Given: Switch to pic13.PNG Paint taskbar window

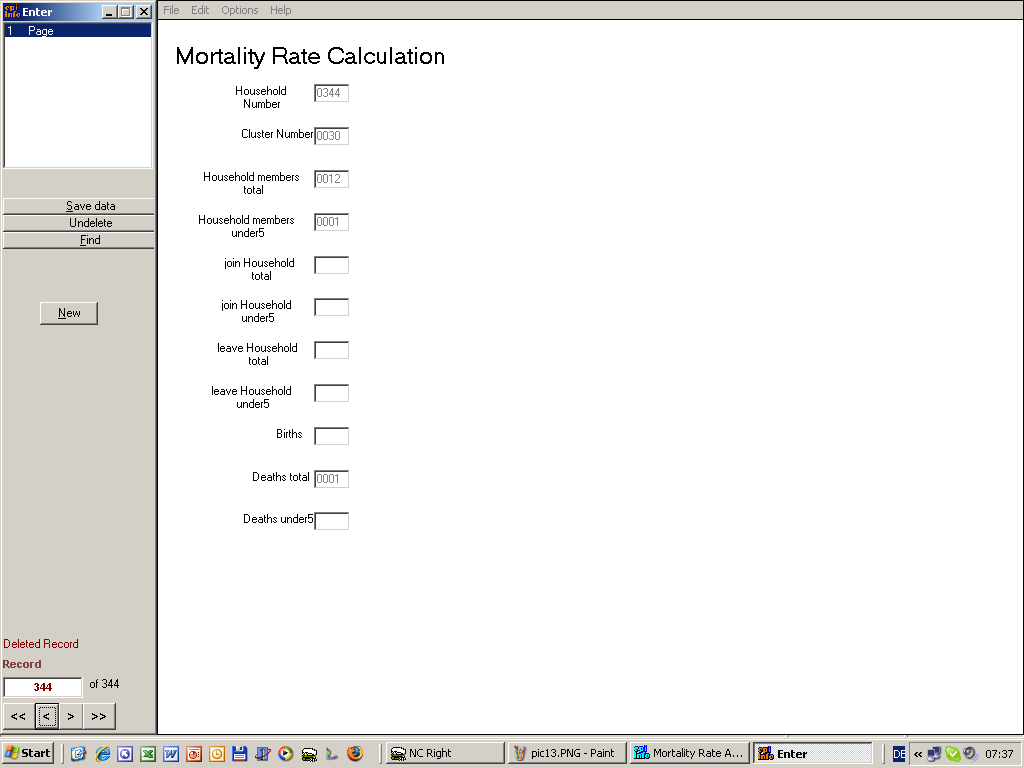Looking at the screenshot, I should 567,754.
